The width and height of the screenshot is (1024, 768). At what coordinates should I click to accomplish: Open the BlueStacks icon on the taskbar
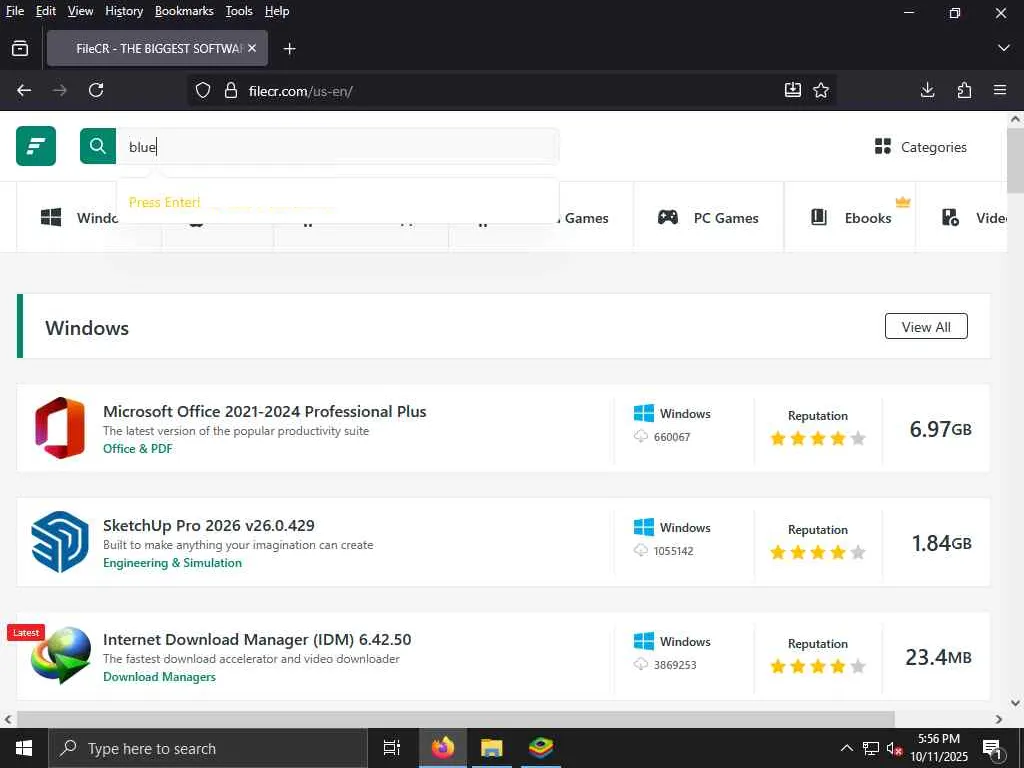[541, 747]
